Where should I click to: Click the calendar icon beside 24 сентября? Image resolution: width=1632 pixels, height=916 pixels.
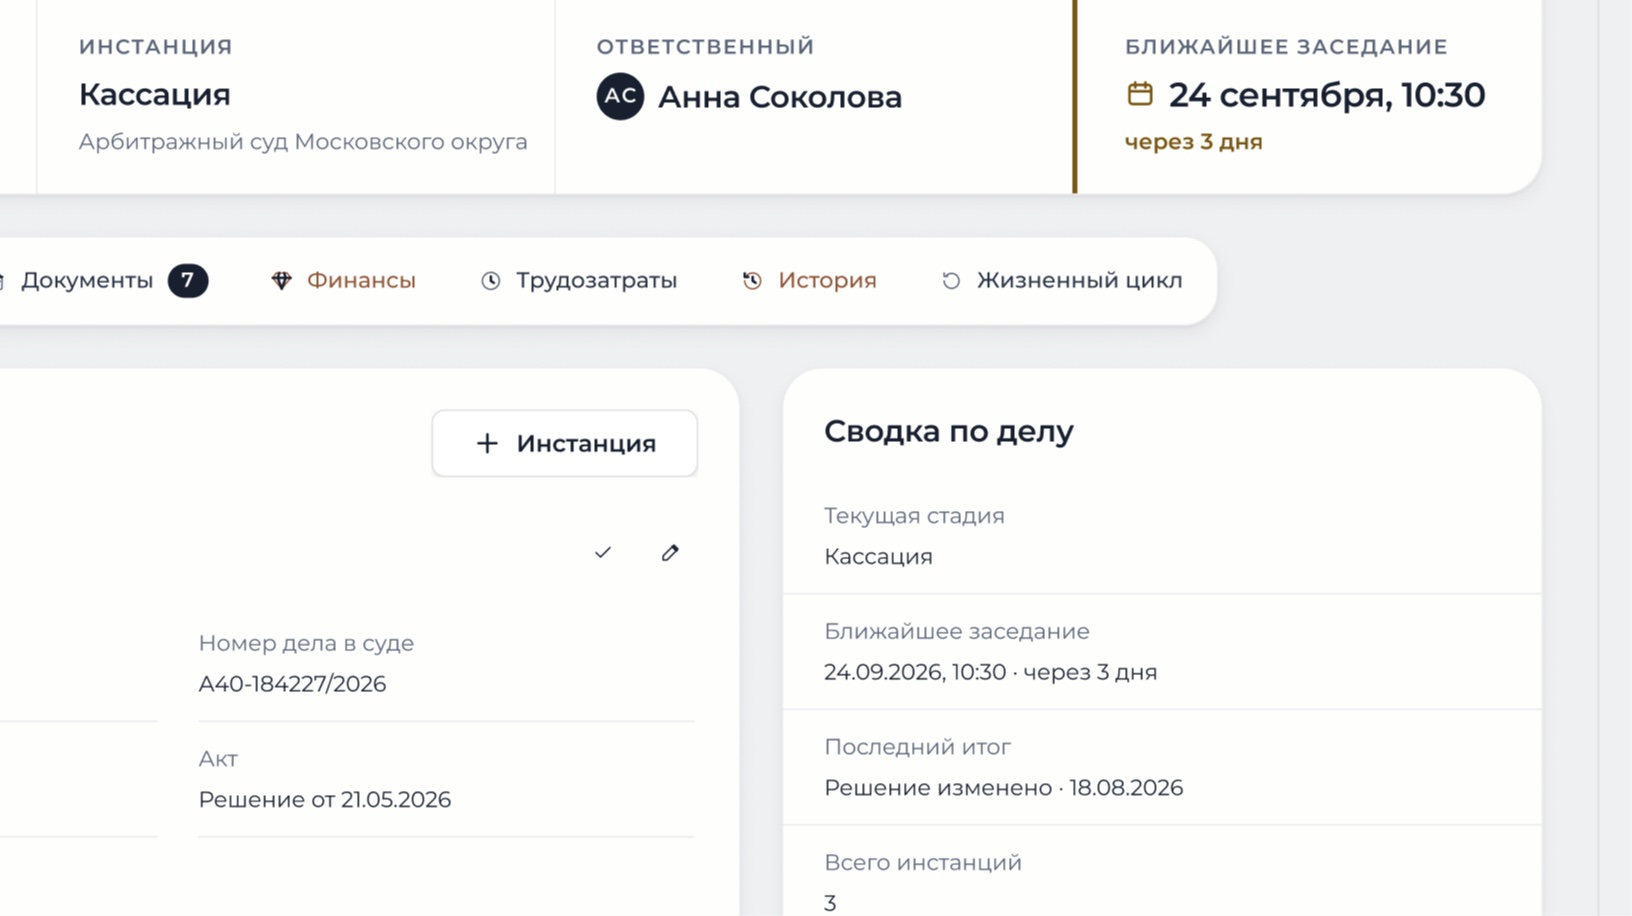[x=1140, y=94]
